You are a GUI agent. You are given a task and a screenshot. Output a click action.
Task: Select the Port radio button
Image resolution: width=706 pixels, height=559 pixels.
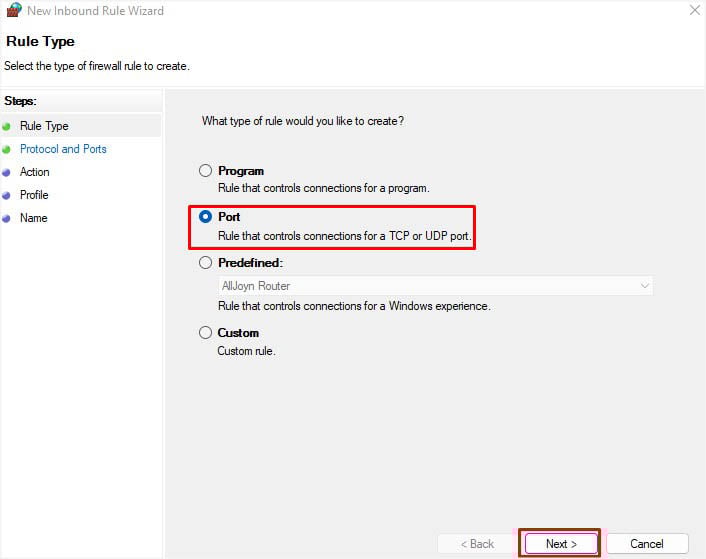(x=206, y=217)
